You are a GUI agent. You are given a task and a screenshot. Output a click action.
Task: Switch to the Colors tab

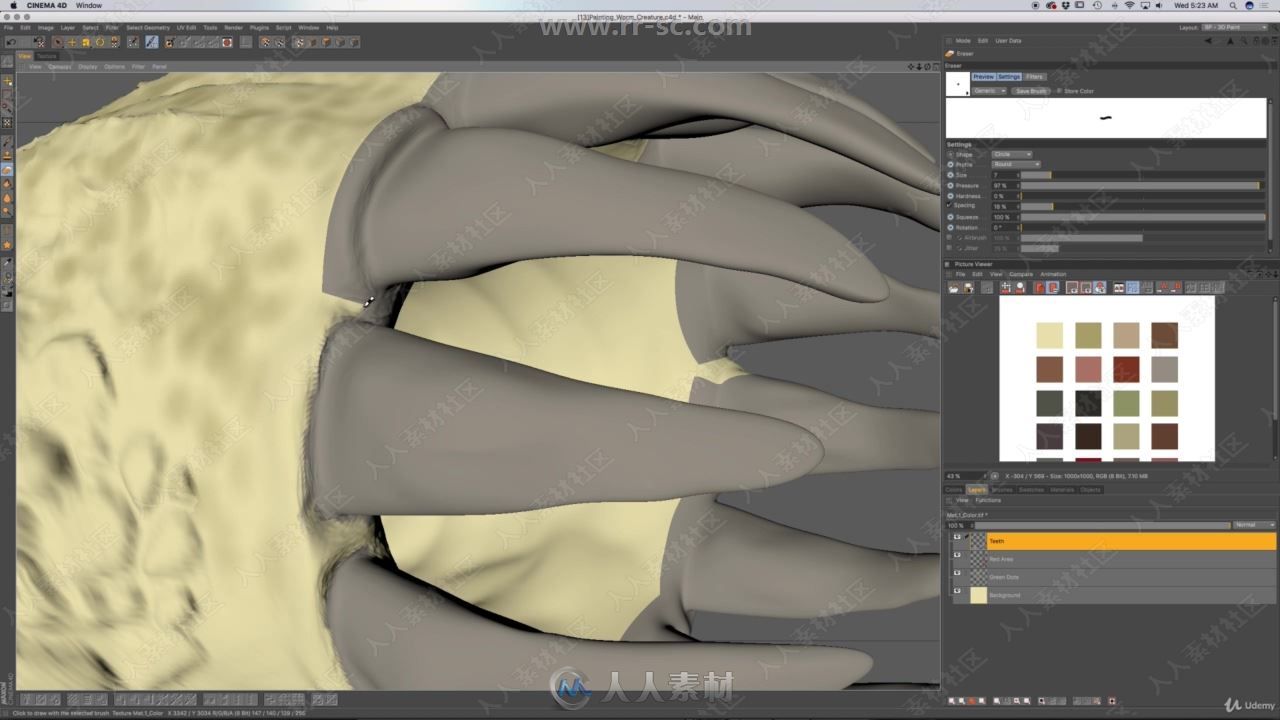click(x=954, y=490)
